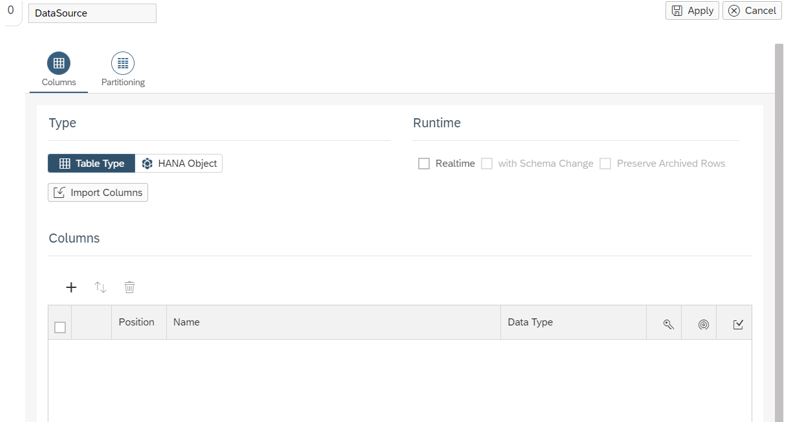Enable the Realtime checkbox

coord(423,163)
